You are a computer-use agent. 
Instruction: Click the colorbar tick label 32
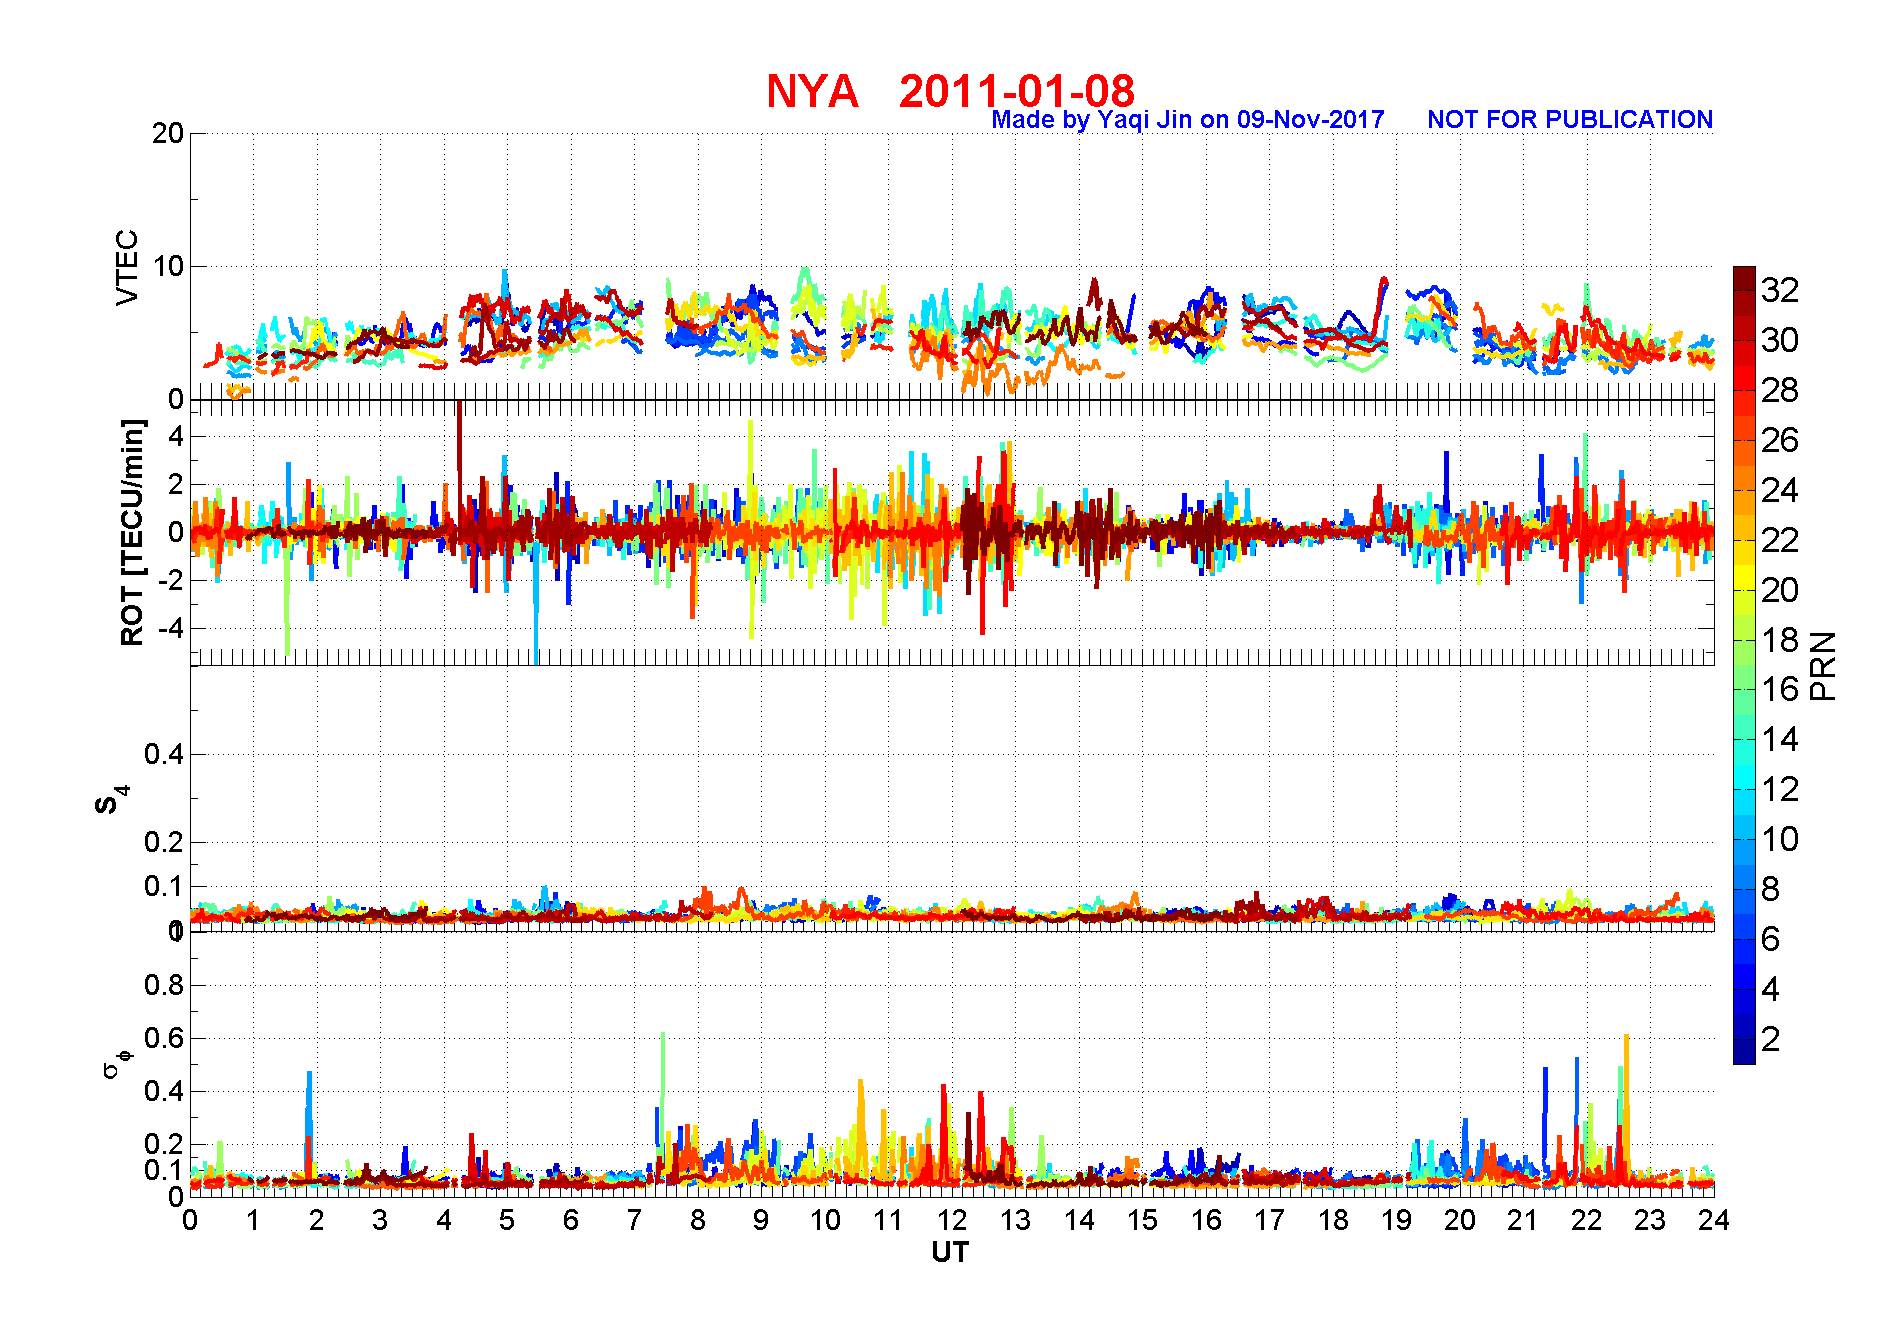(1780, 290)
